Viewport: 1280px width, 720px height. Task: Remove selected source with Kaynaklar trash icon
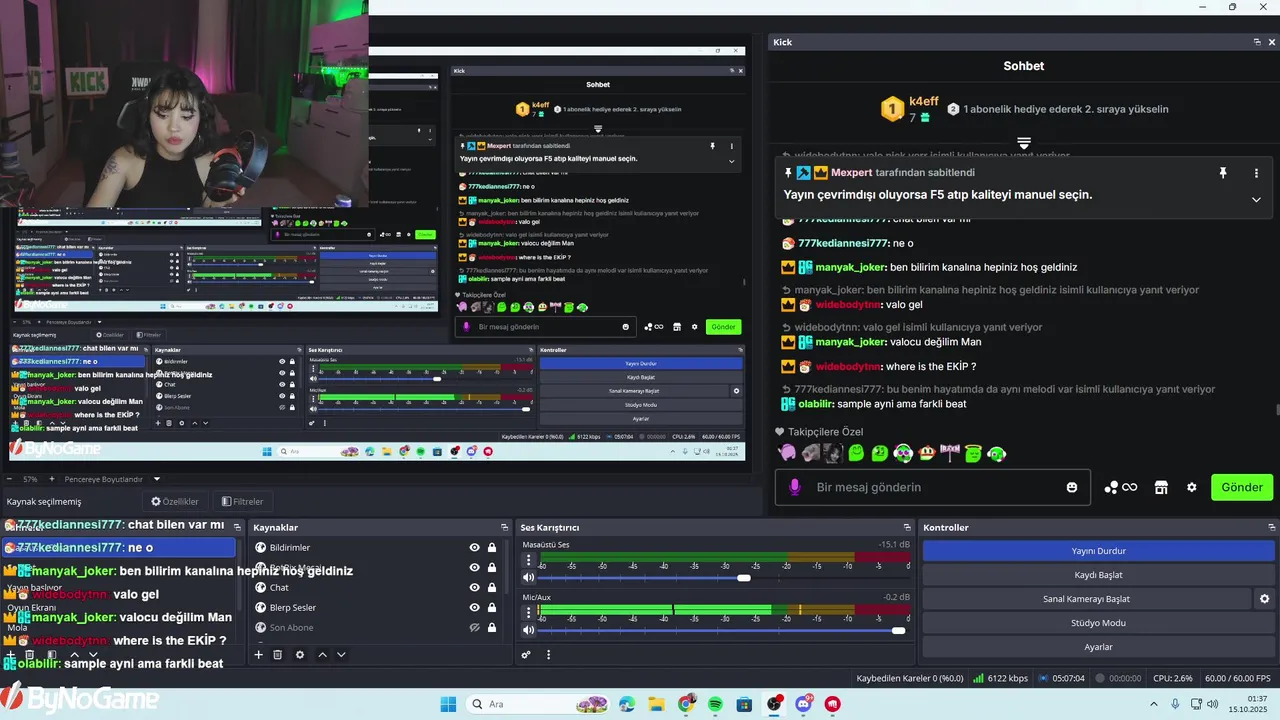pyautogui.click(x=278, y=655)
